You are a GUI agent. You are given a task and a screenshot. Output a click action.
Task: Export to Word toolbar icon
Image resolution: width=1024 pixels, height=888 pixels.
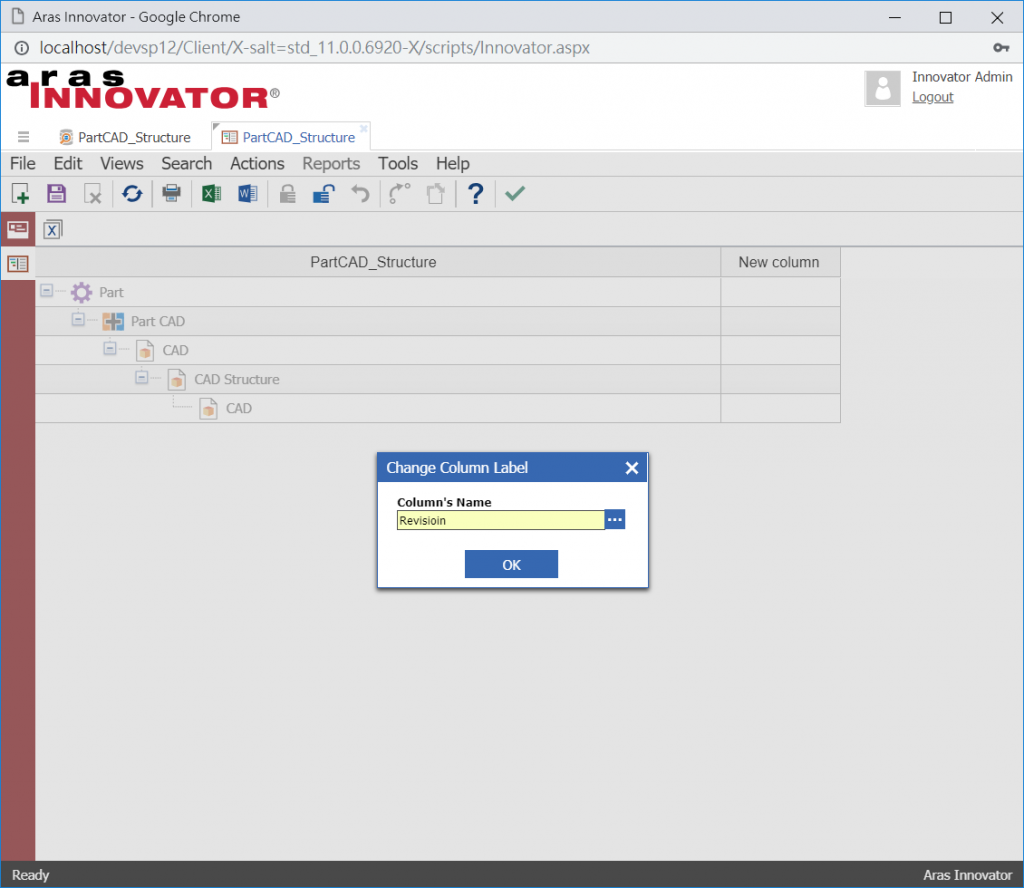(248, 194)
